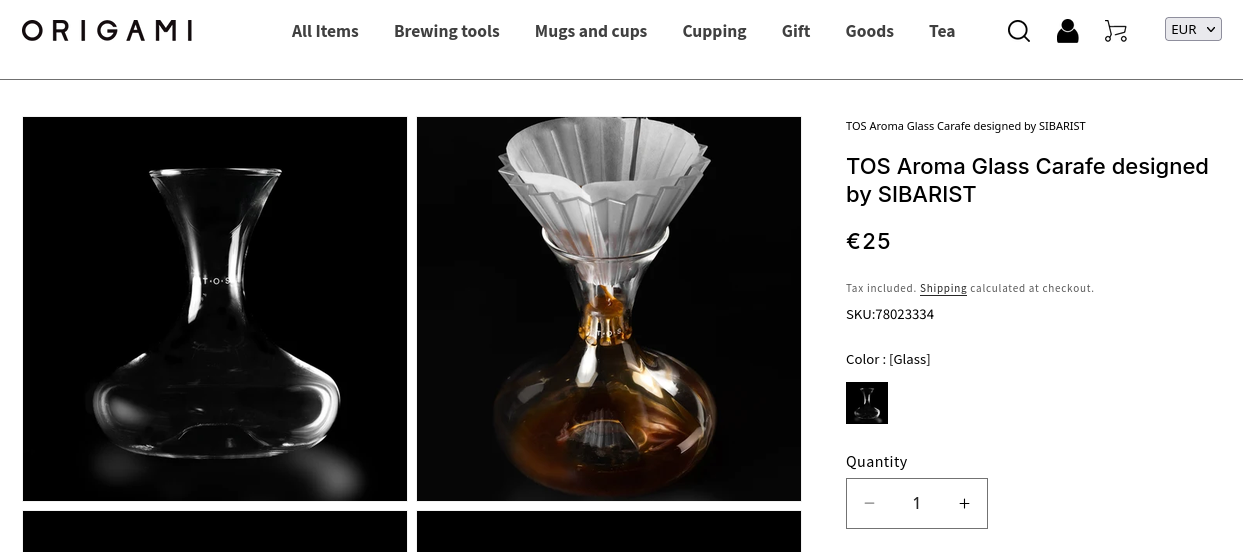Click the ORIGAMI logo
1243x552 pixels.
tap(107, 31)
